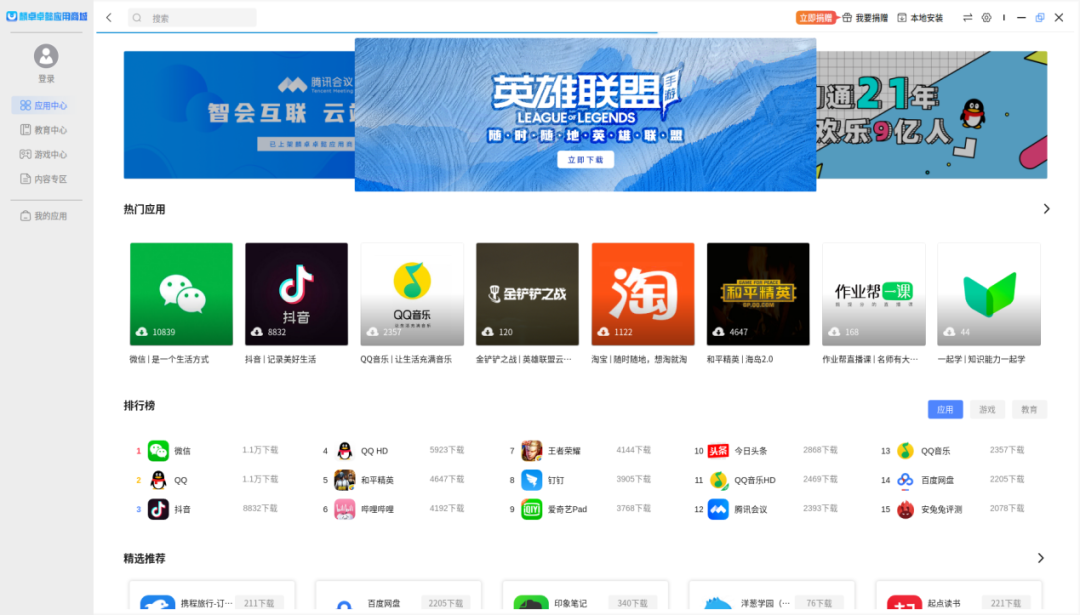Open 我的应用 my apps in sidebar
This screenshot has width=1080, height=615.
tap(44, 215)
